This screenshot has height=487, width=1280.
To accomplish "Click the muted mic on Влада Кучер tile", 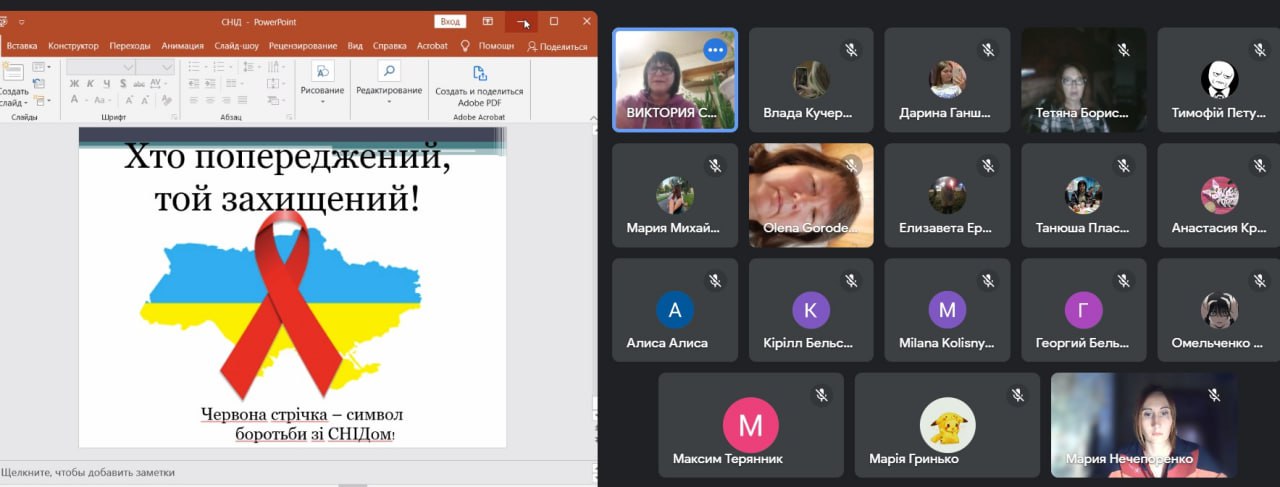I will 851,49.
